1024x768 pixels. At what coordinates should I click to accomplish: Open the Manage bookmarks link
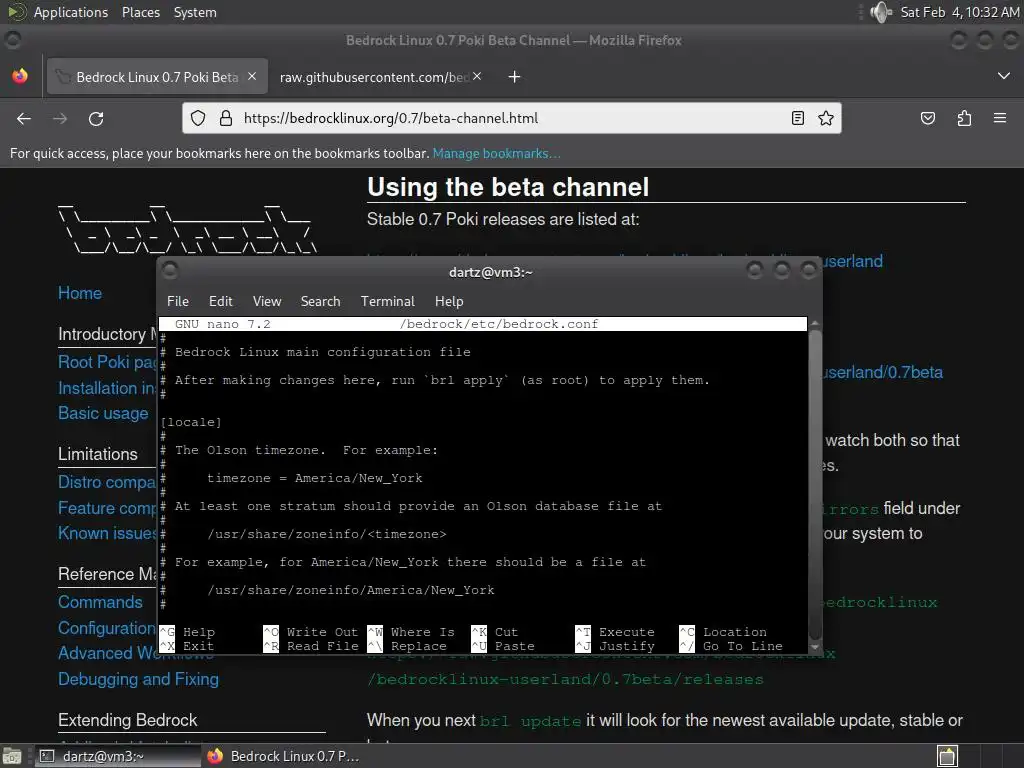[x=496, y=153]
